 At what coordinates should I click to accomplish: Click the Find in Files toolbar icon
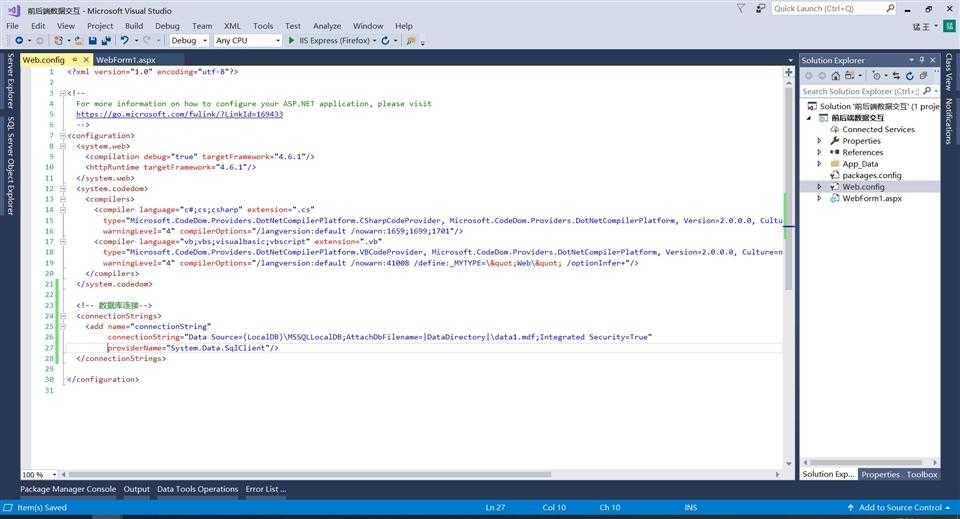[x=411, y=40]
